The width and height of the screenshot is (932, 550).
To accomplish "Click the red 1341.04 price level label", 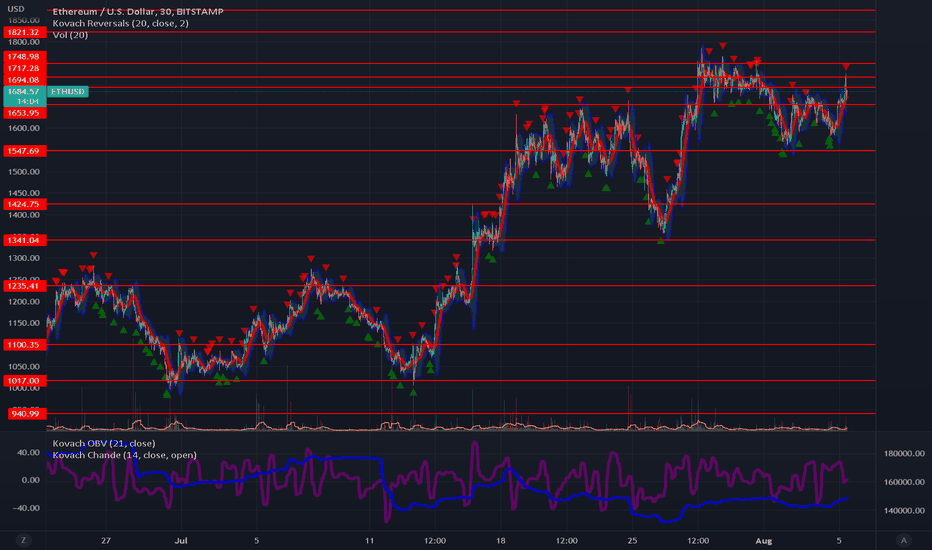I will tap(24, 240).
